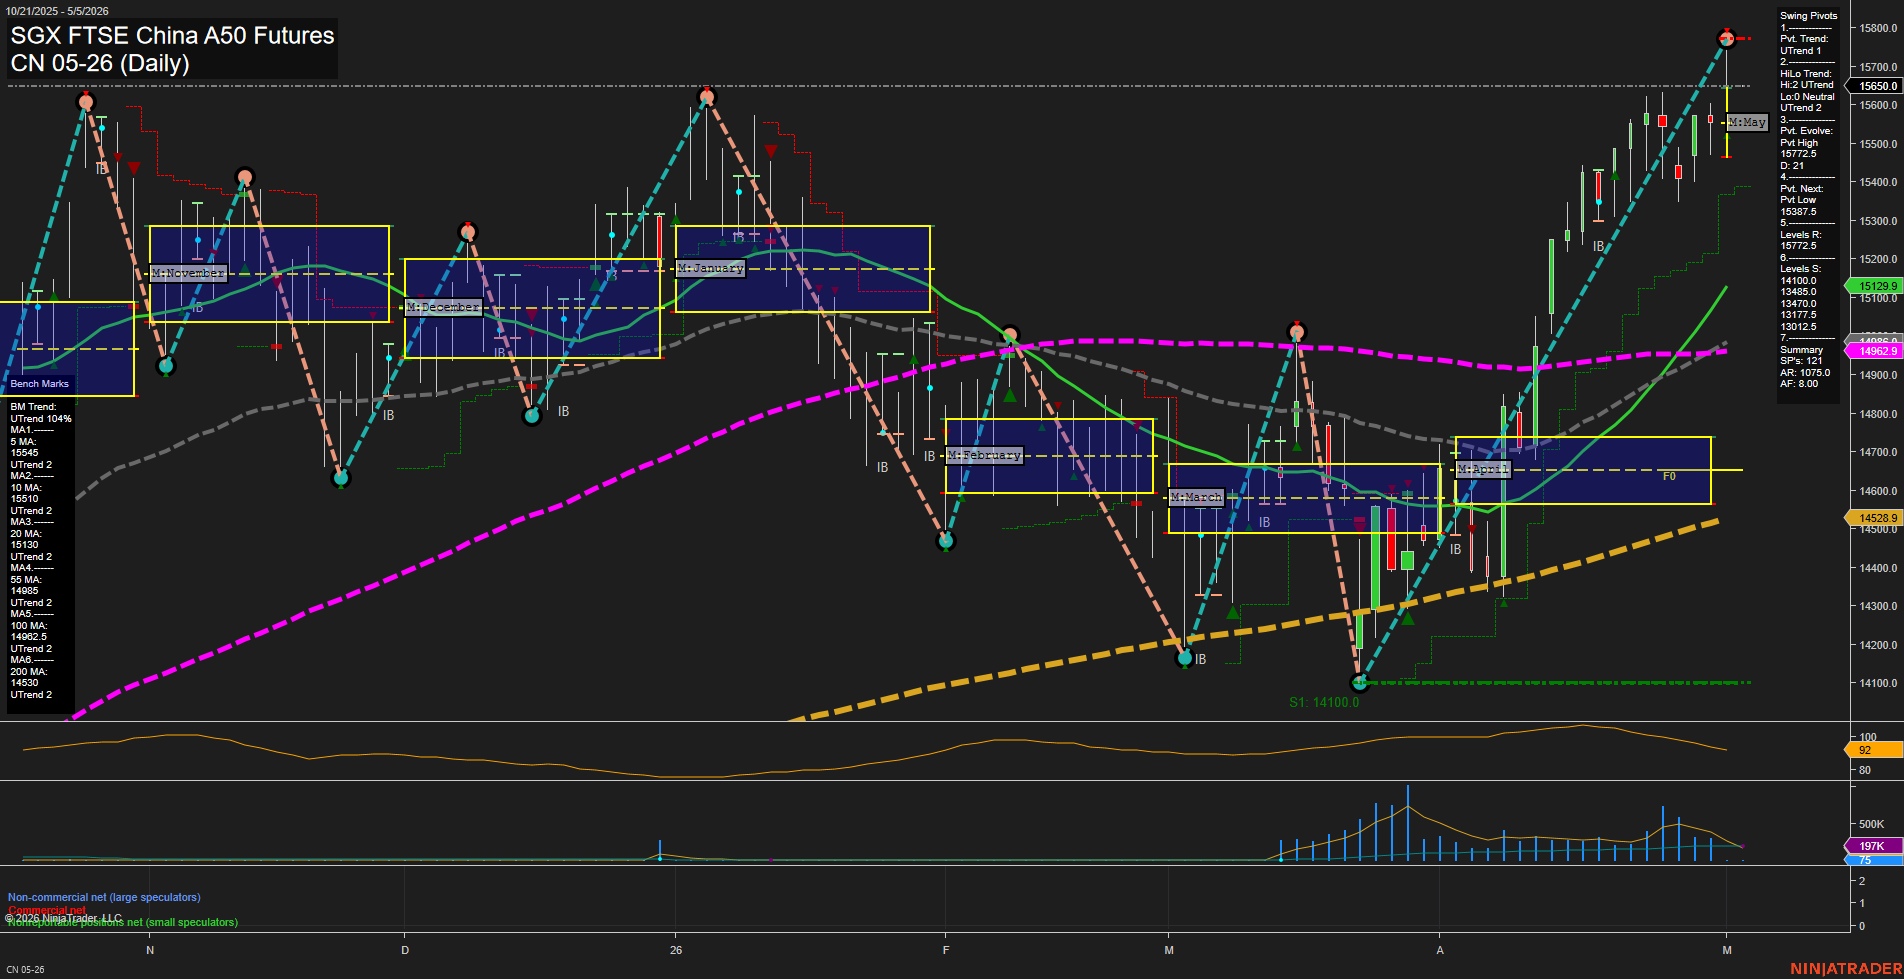Click the Levels R: 15772.5 entry
The height and width of the screenshot is (979, 1904).
[x=1801, y=240]
